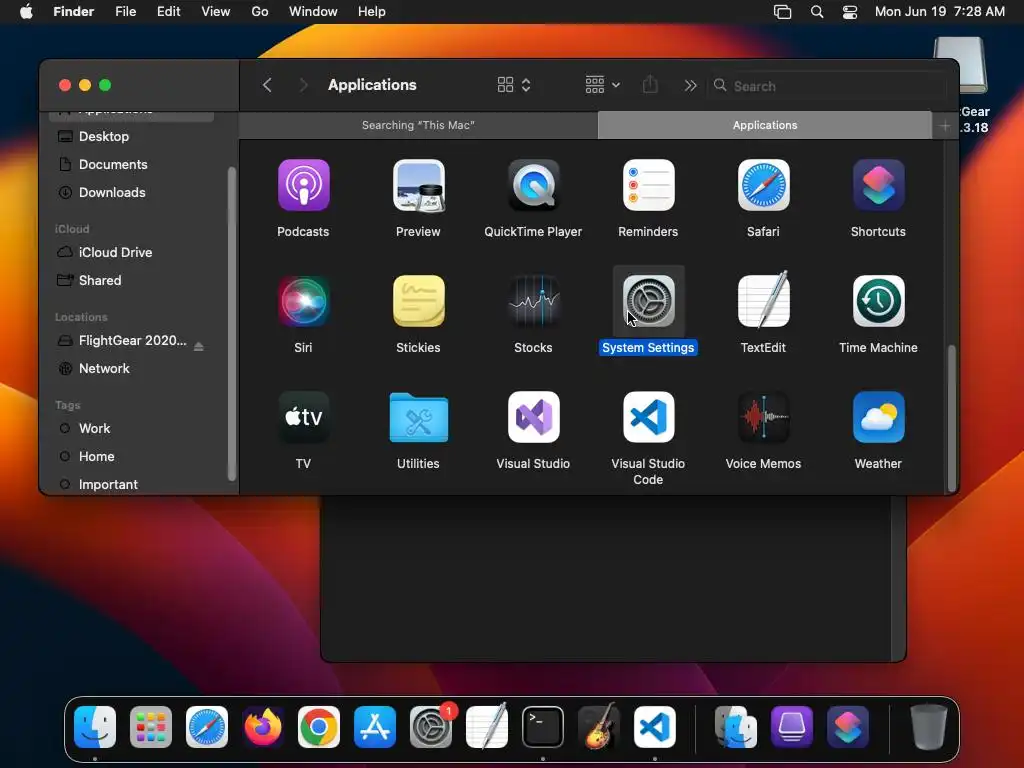The width and height of the screenshot is (1024, 768).
Task: Select the Home tag
Action: click(131, 457)
